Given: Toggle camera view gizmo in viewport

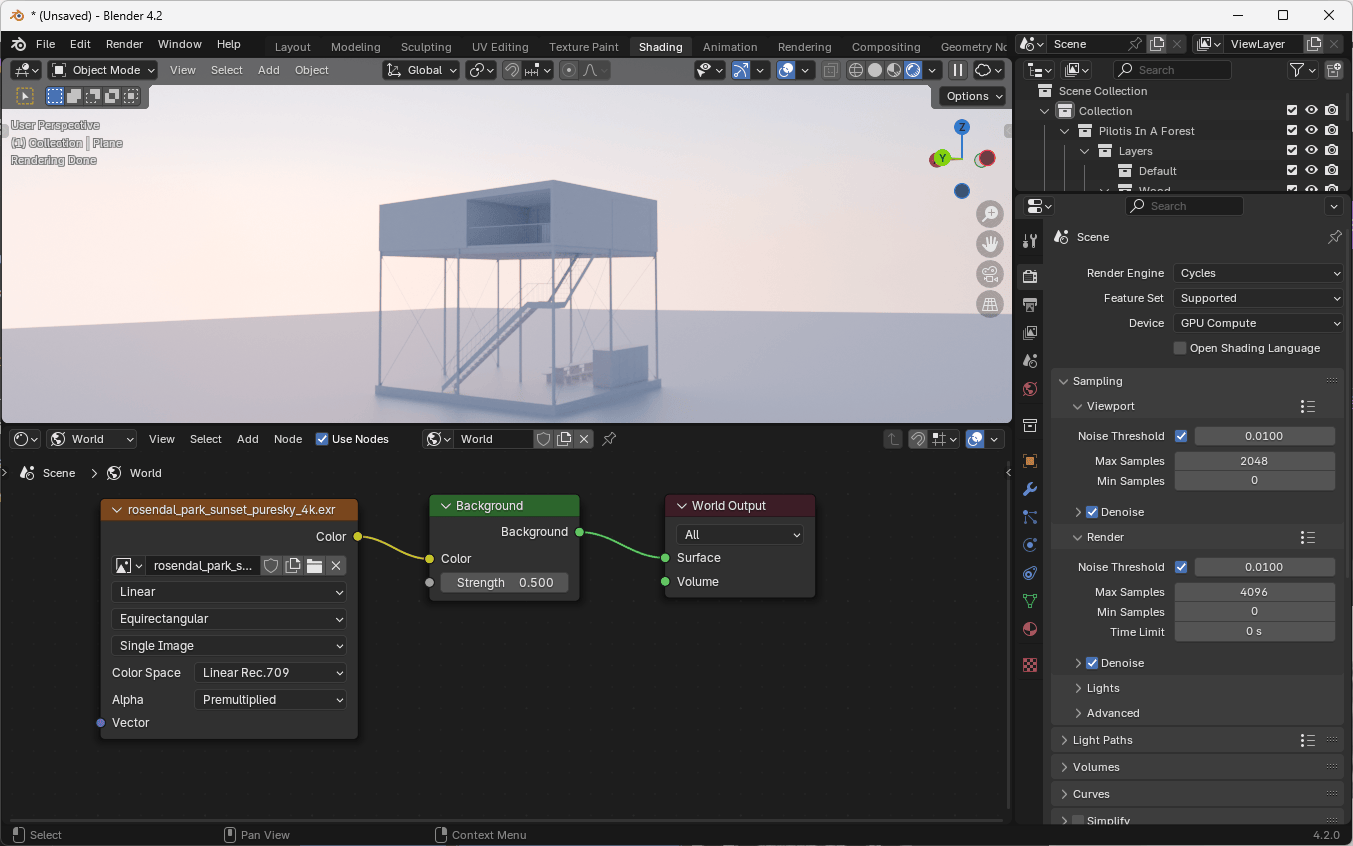Looking at the screenshot, I should click(x=990, y=274).
